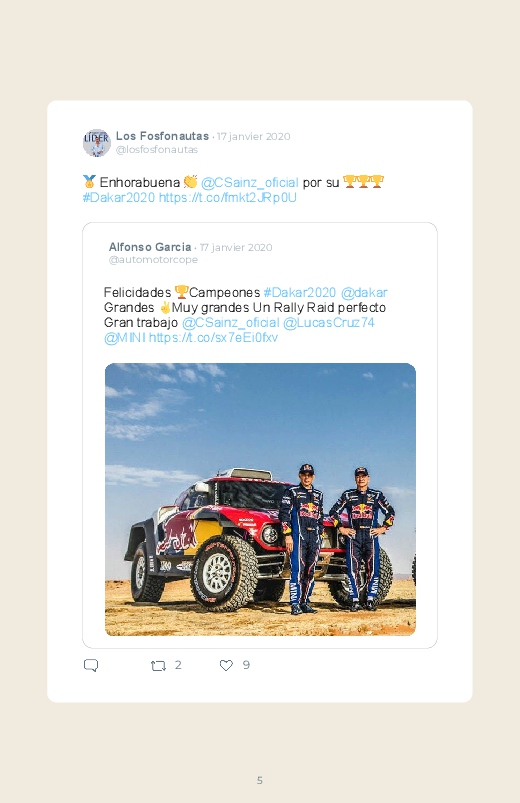This screenshot has height=803, width=520.
Task: Open @LucasCruz74 mention
Action: [328, 323]
